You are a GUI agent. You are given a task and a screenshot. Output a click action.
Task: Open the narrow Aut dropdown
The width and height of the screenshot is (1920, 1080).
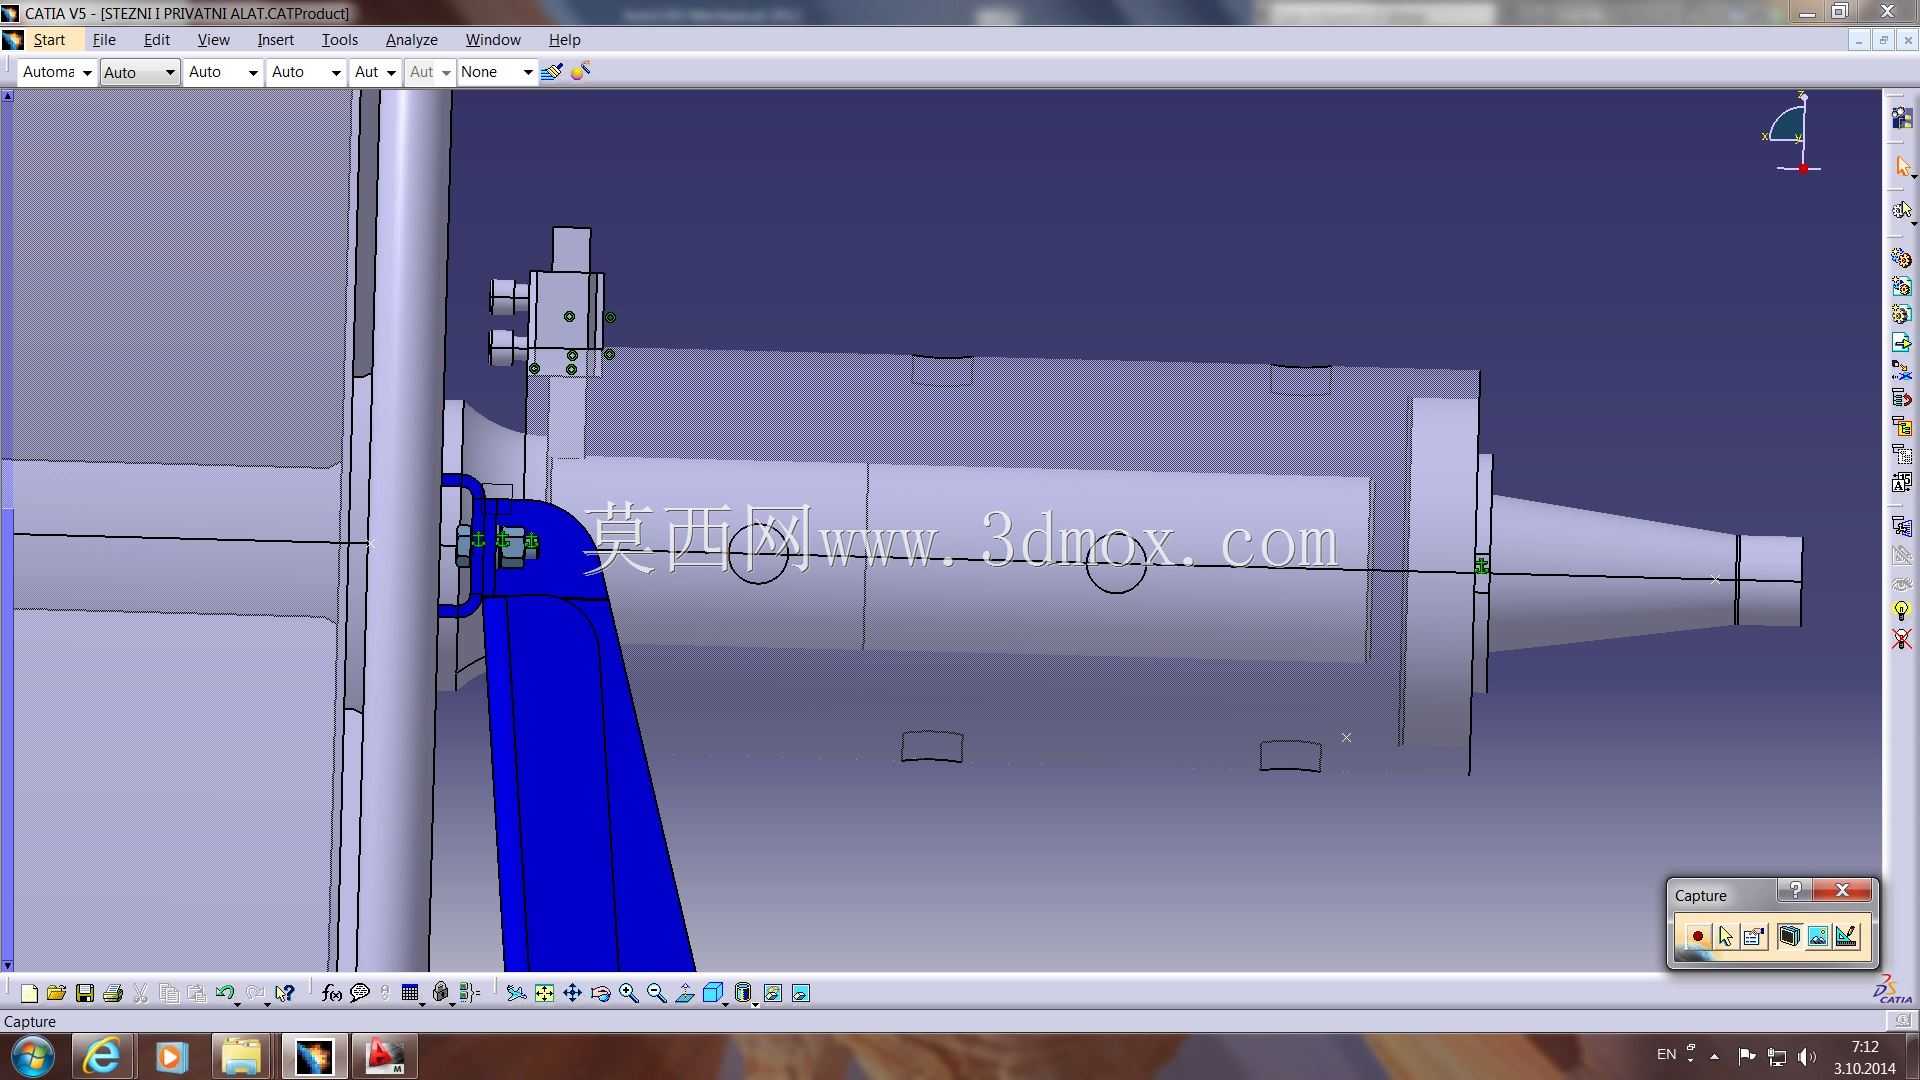(375, 72)
